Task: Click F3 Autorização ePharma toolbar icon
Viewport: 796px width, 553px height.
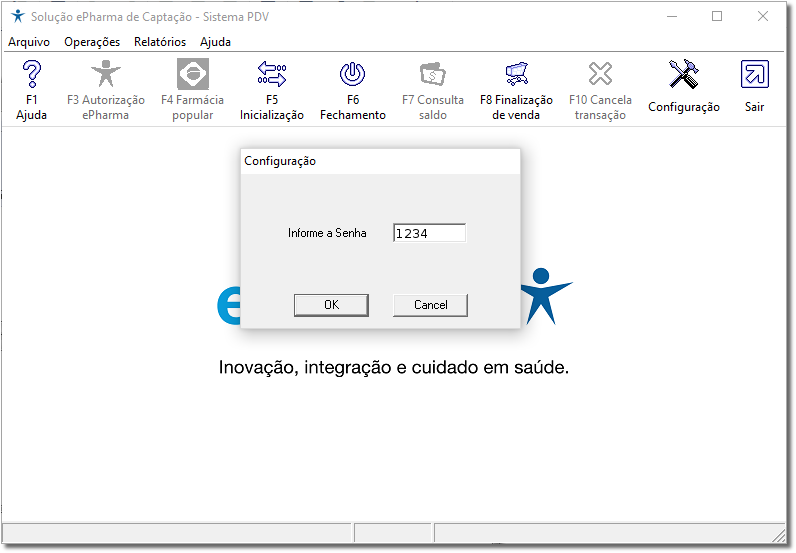Action: 106,74
